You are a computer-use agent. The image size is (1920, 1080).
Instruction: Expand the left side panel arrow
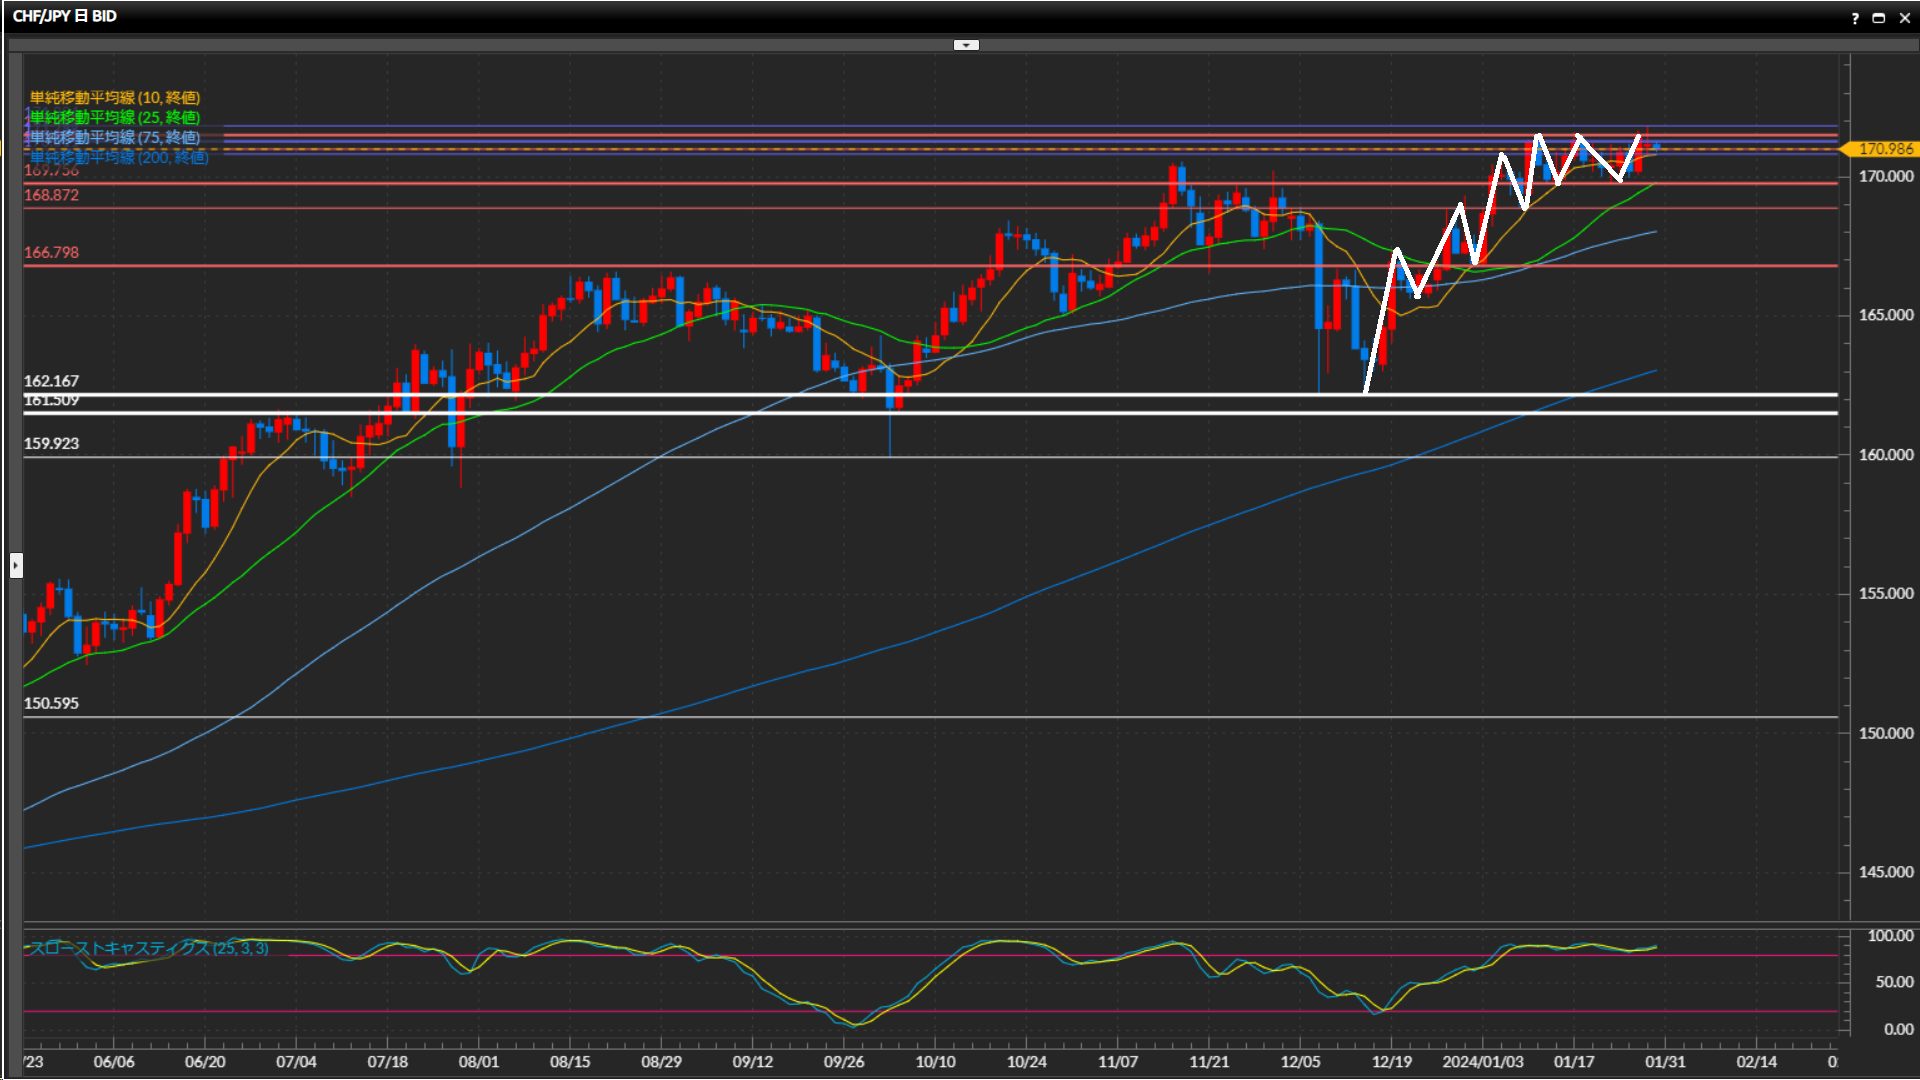[x=16, y=566]
